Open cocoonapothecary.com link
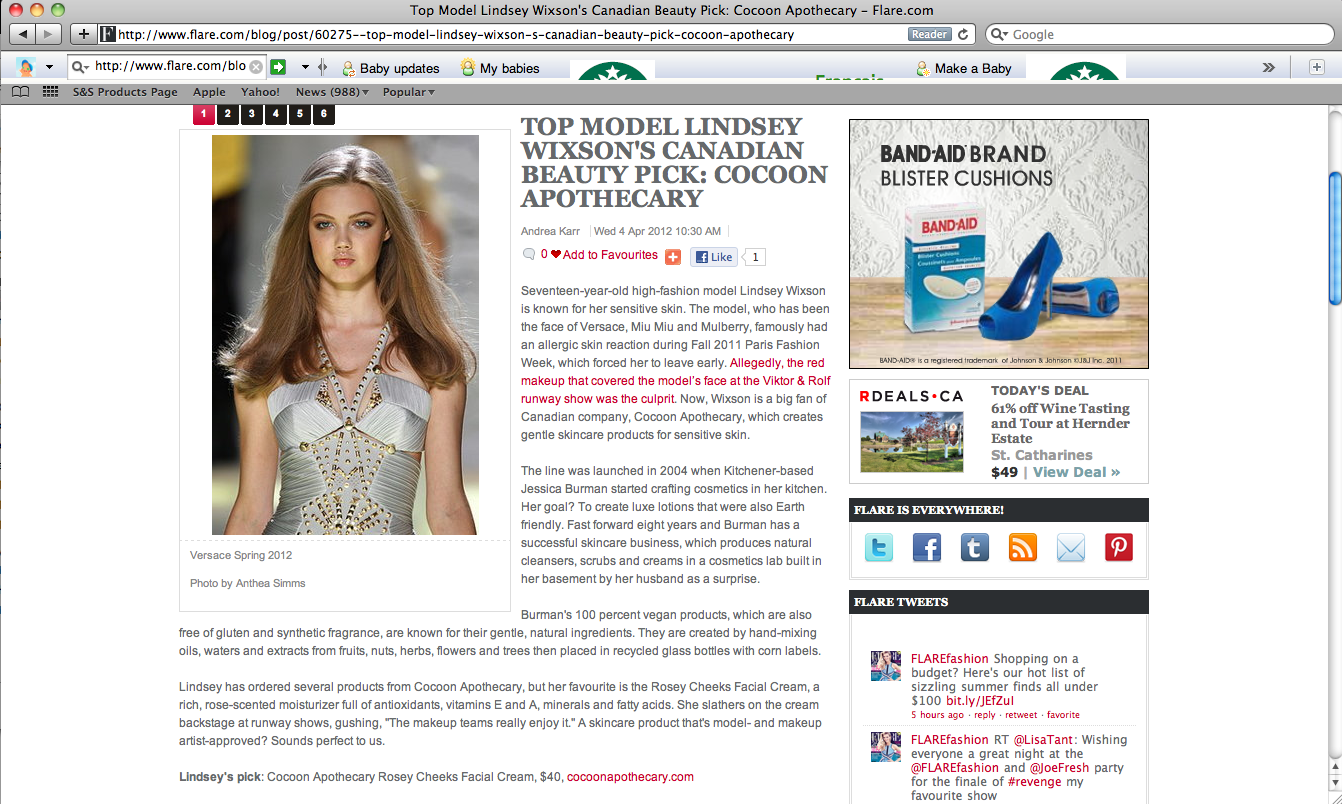1342x804 pixels. coord(630,777)
